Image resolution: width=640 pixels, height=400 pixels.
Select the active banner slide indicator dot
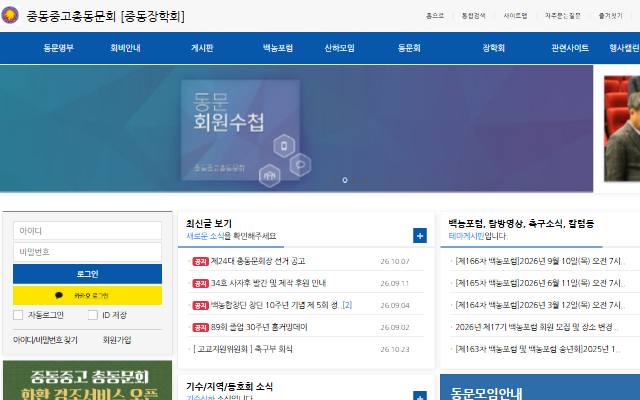tap(345, 180)
